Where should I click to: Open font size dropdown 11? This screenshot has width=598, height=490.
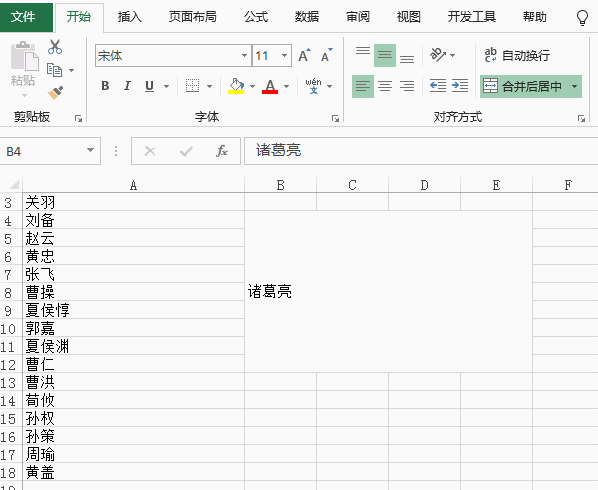(x=284, y=56)
